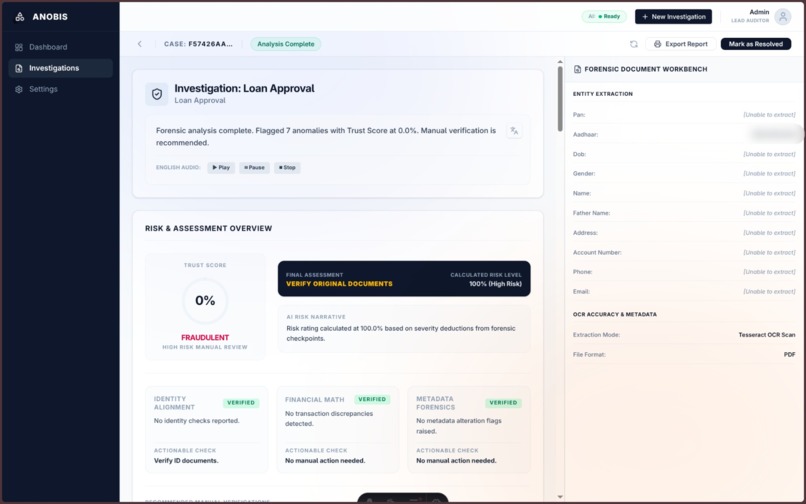Click the Dashboard grid icon
This screenshot has width=806, height=504.
(19, 47)
